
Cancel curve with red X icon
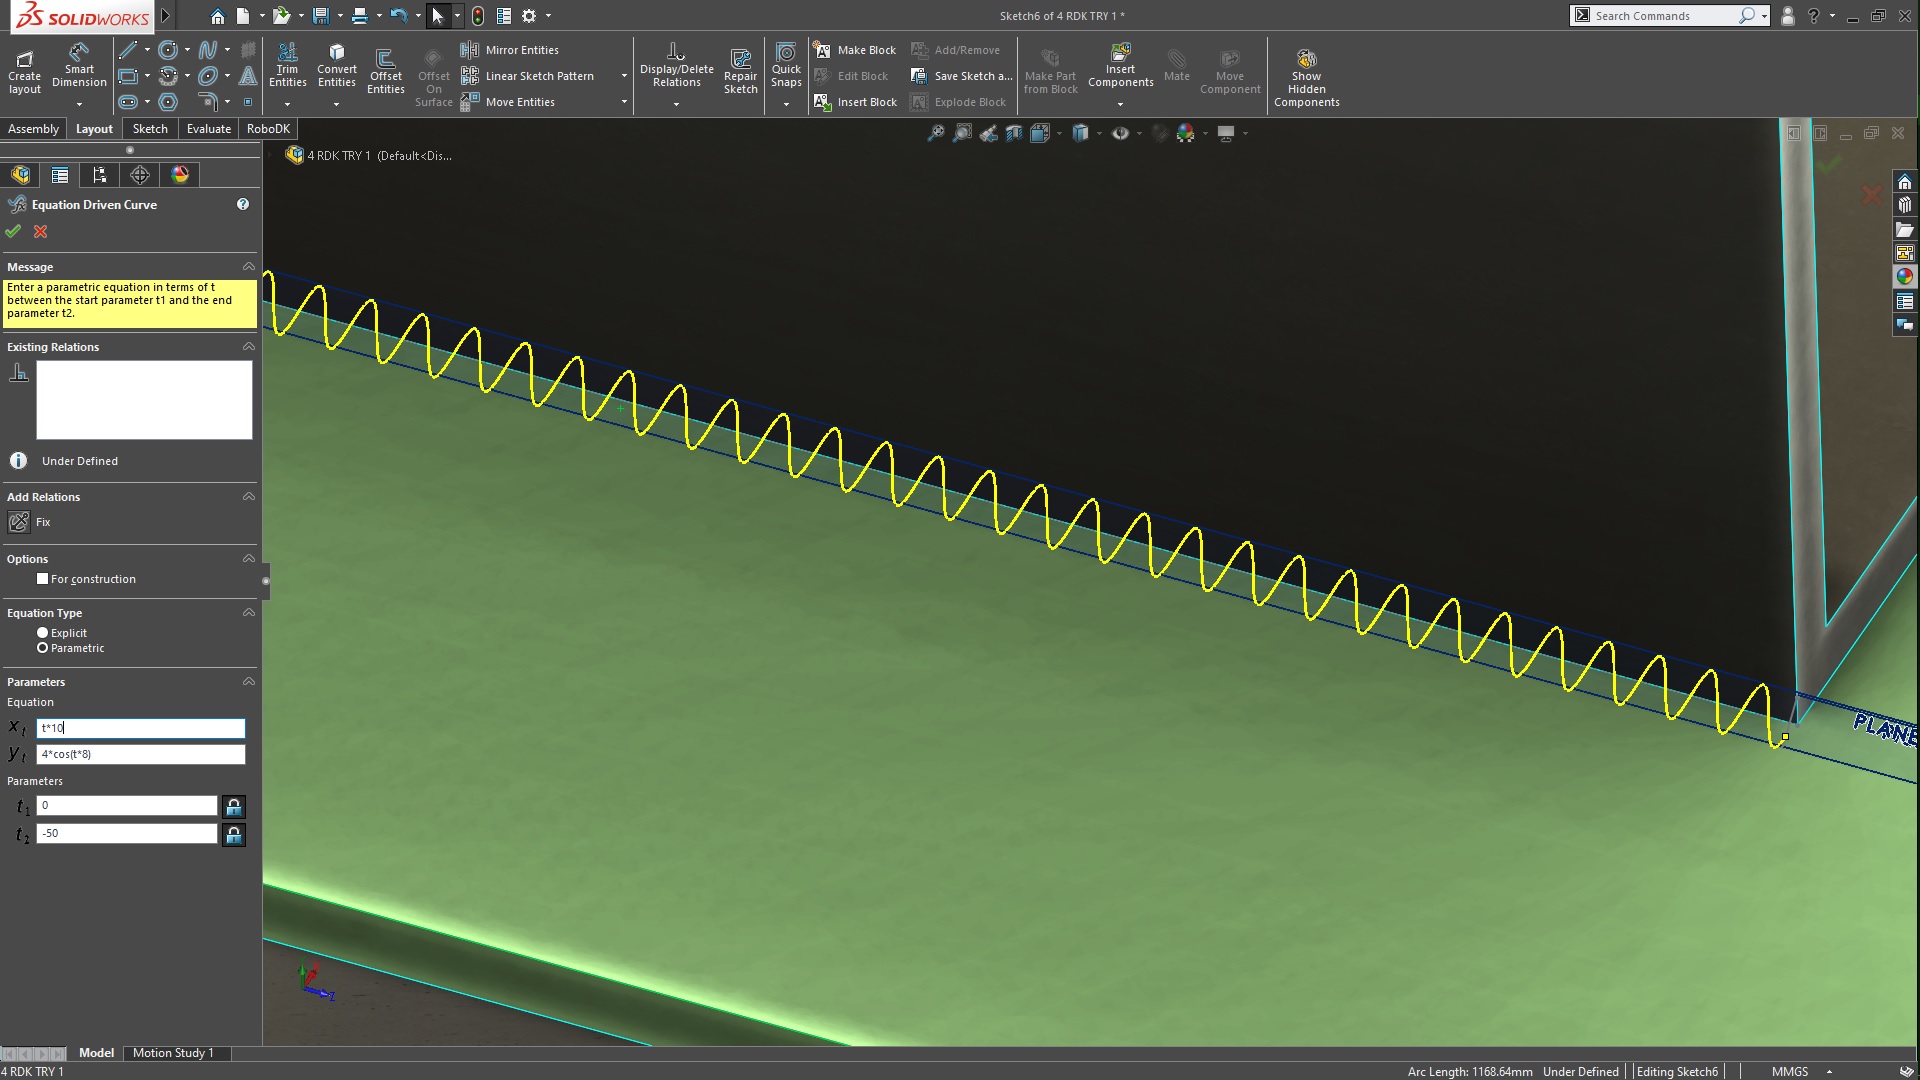[x=41, y=231]
